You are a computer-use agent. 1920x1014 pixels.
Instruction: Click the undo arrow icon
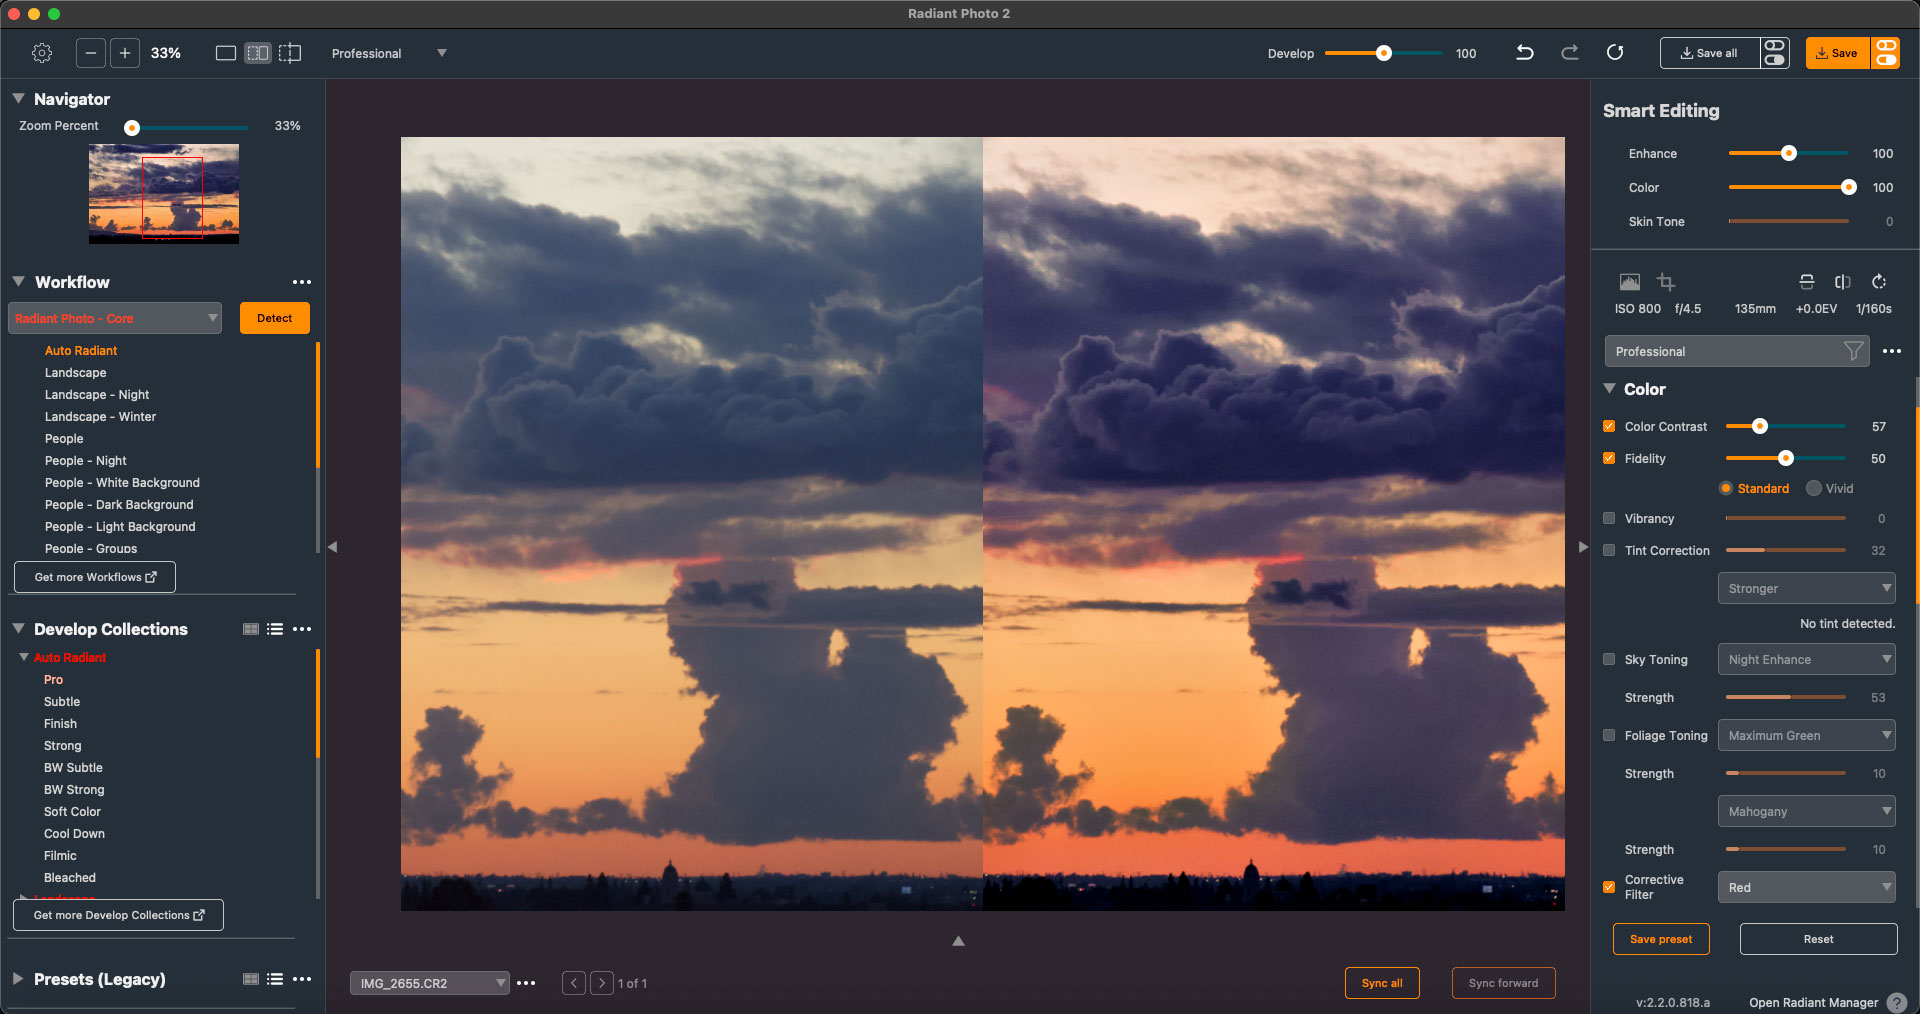pyautogui.click(x=1524, y=53)
